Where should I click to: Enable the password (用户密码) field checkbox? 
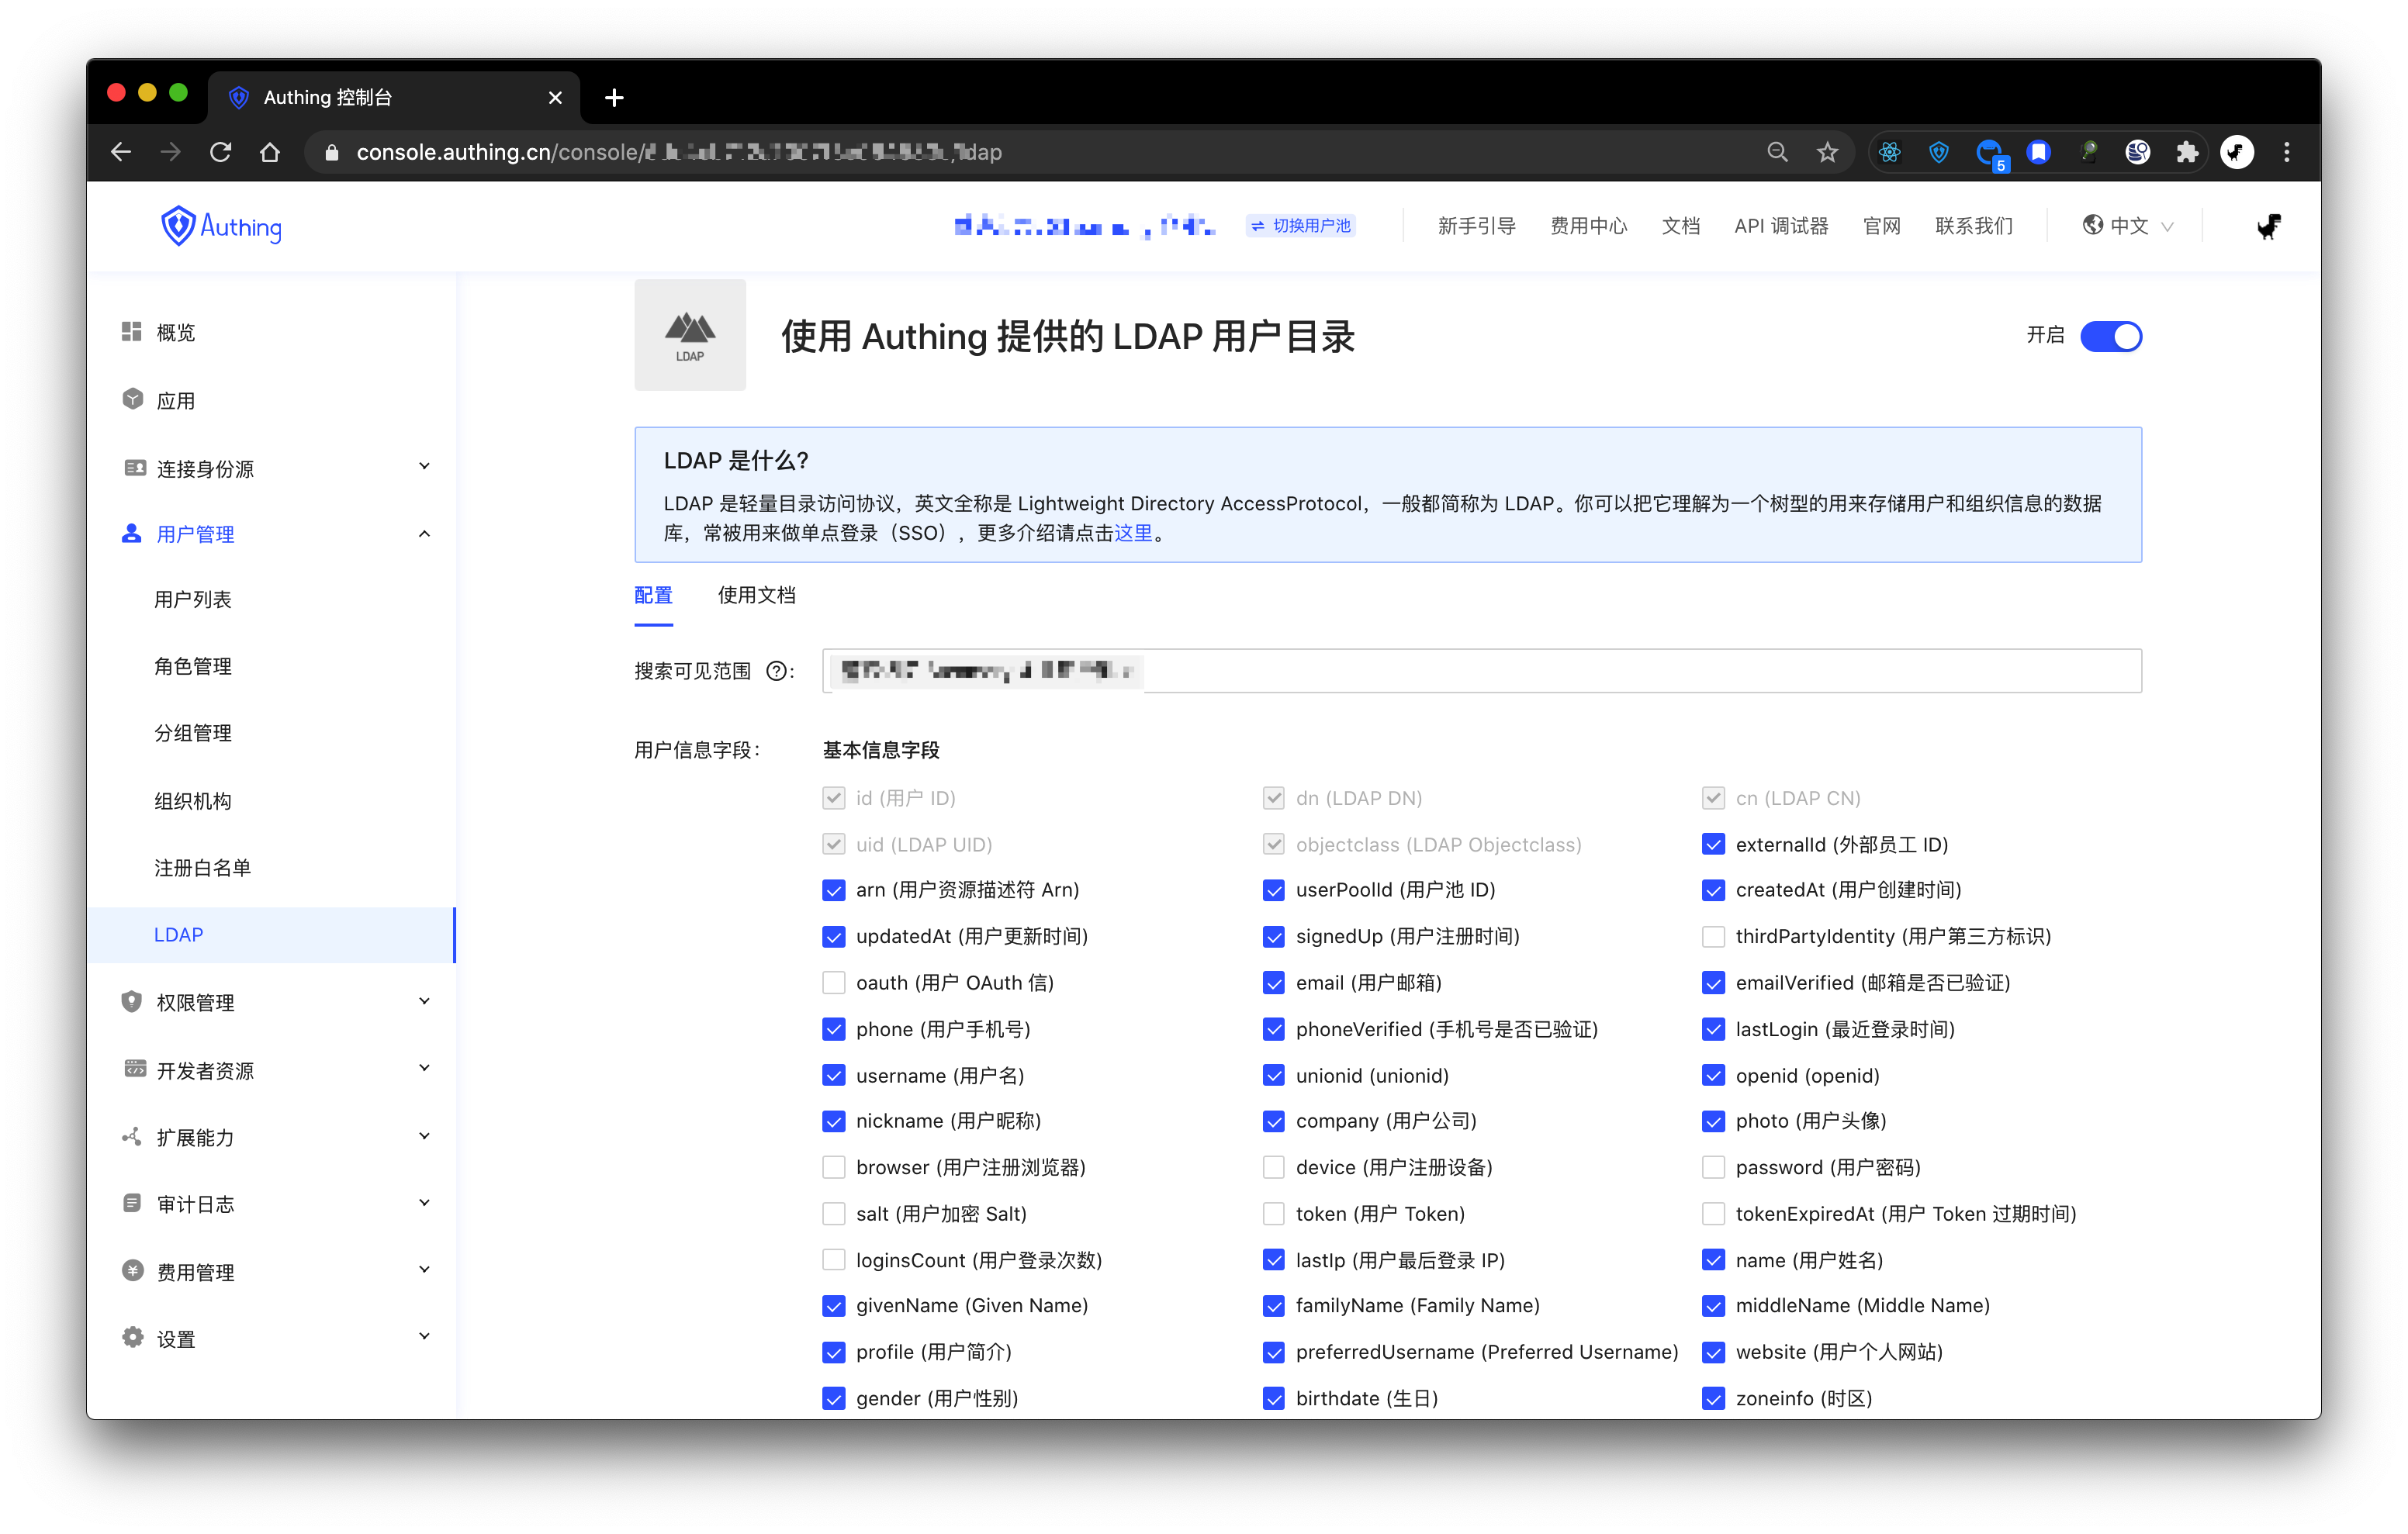point(1713,1167)
